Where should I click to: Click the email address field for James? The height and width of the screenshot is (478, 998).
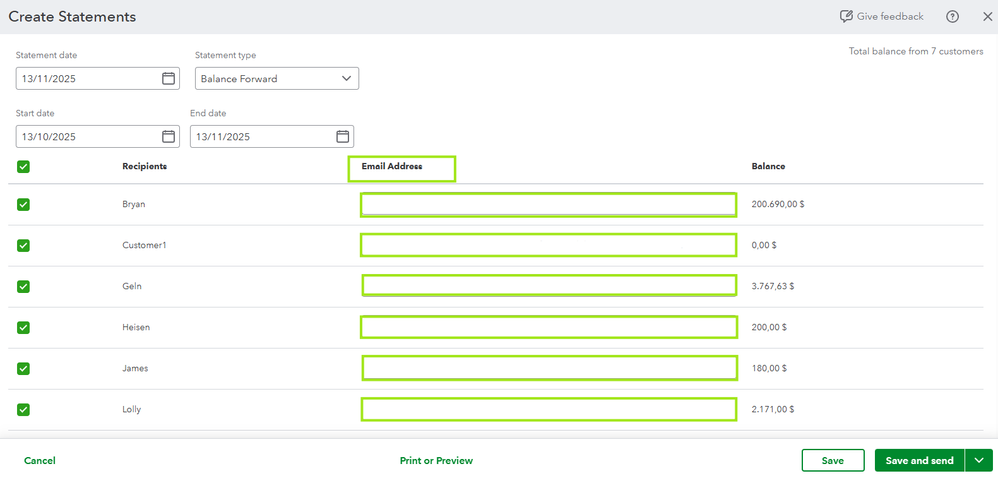(549, 368)
